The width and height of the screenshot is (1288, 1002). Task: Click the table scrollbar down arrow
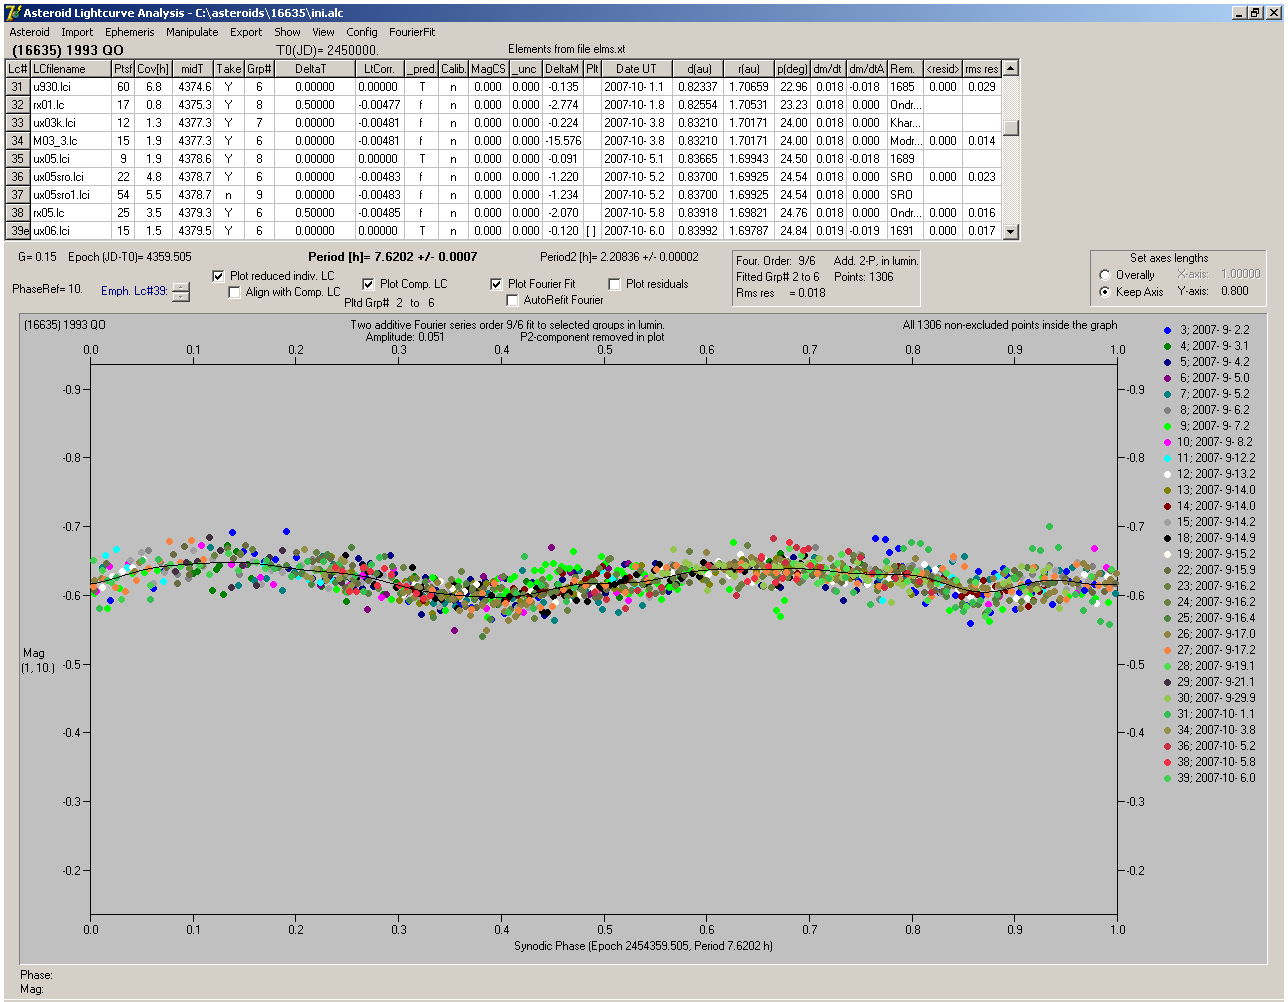(1011, 231)
